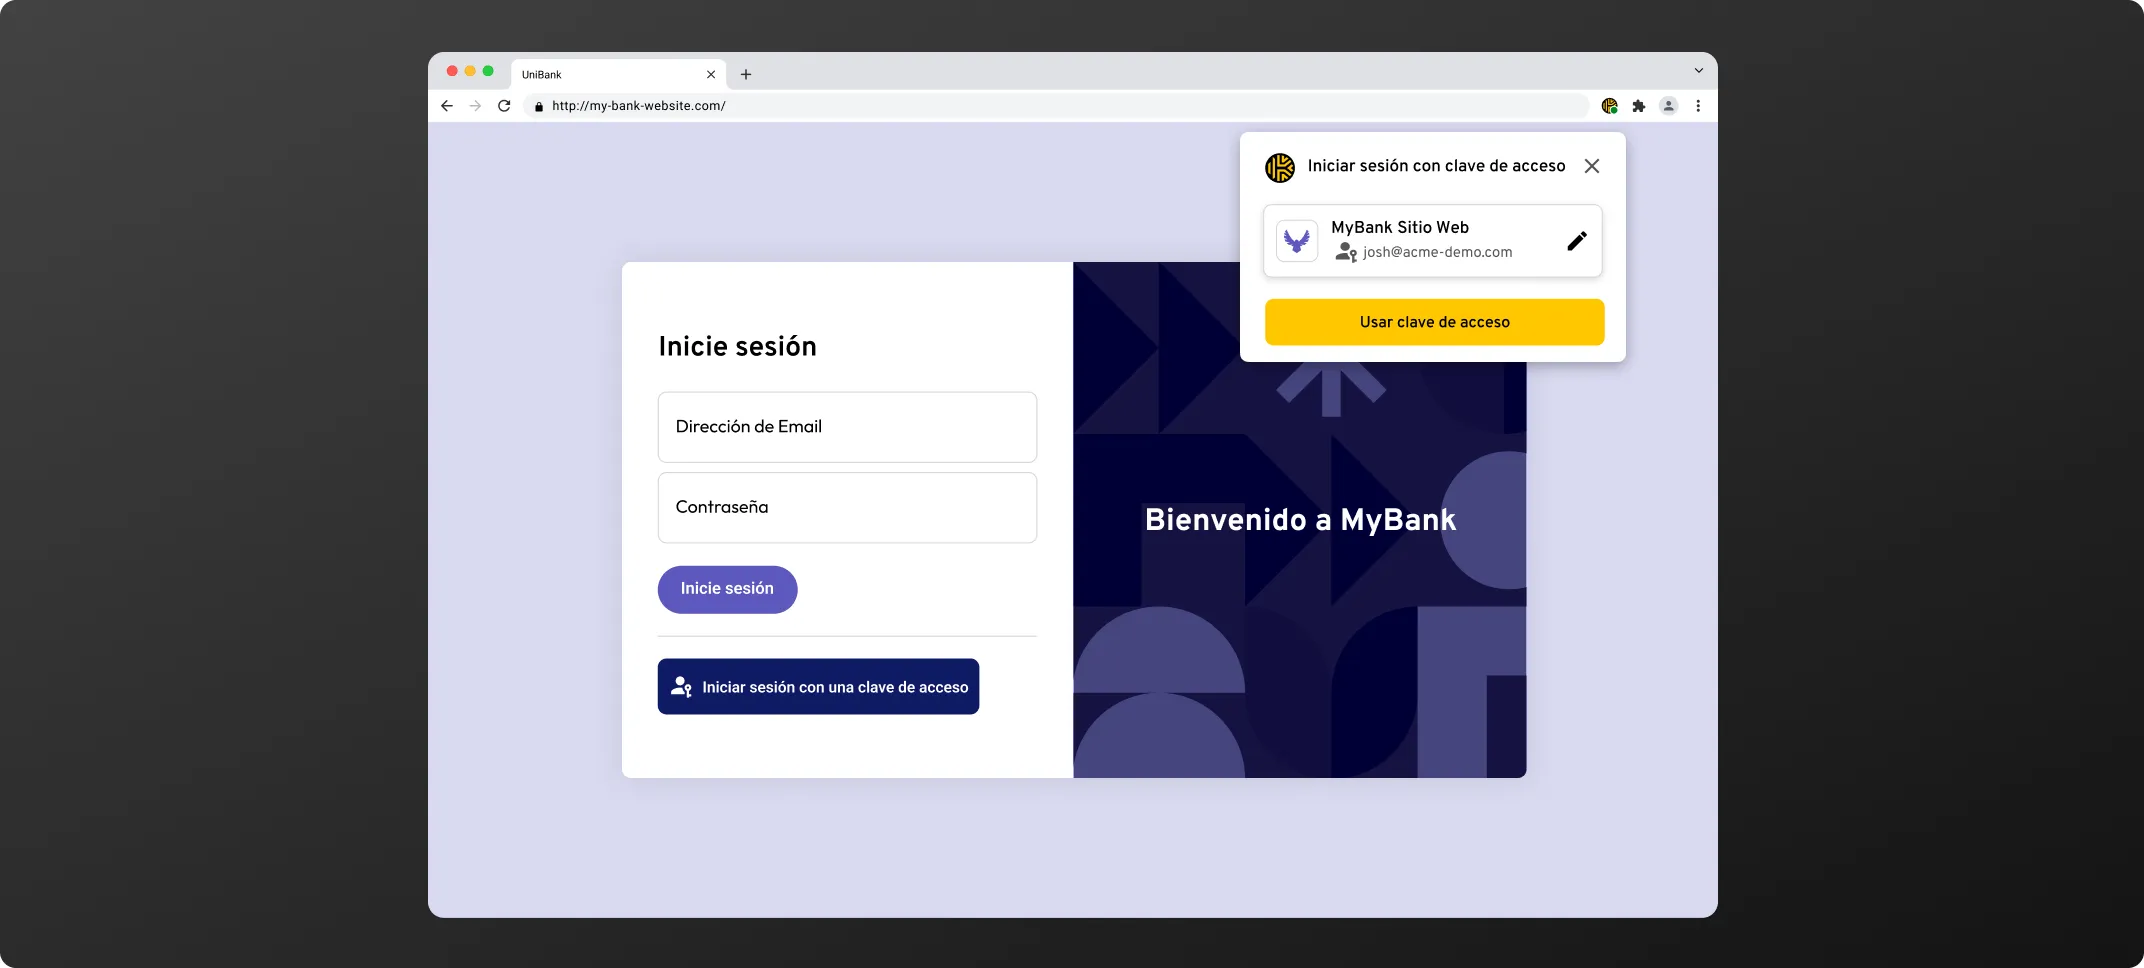The width and height of the screenshot is (2144, 968).
Task: Click Usar clave de acceso button
Action: pyautogui.click(x=1434, y=322)
